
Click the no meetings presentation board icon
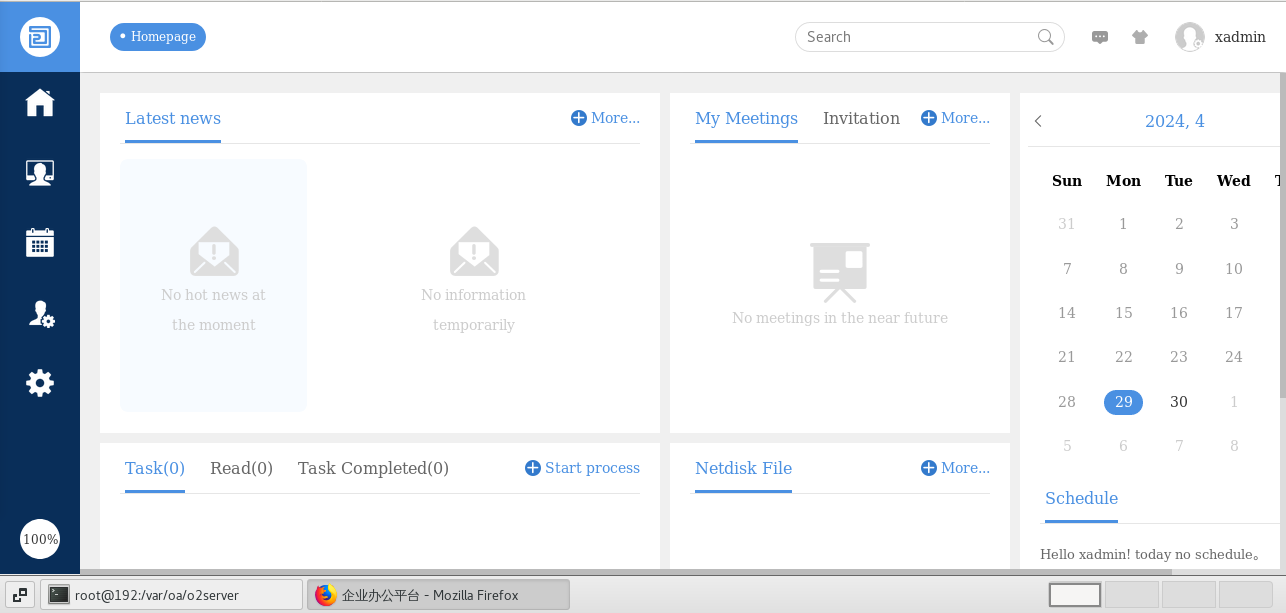tap(840, 272)
